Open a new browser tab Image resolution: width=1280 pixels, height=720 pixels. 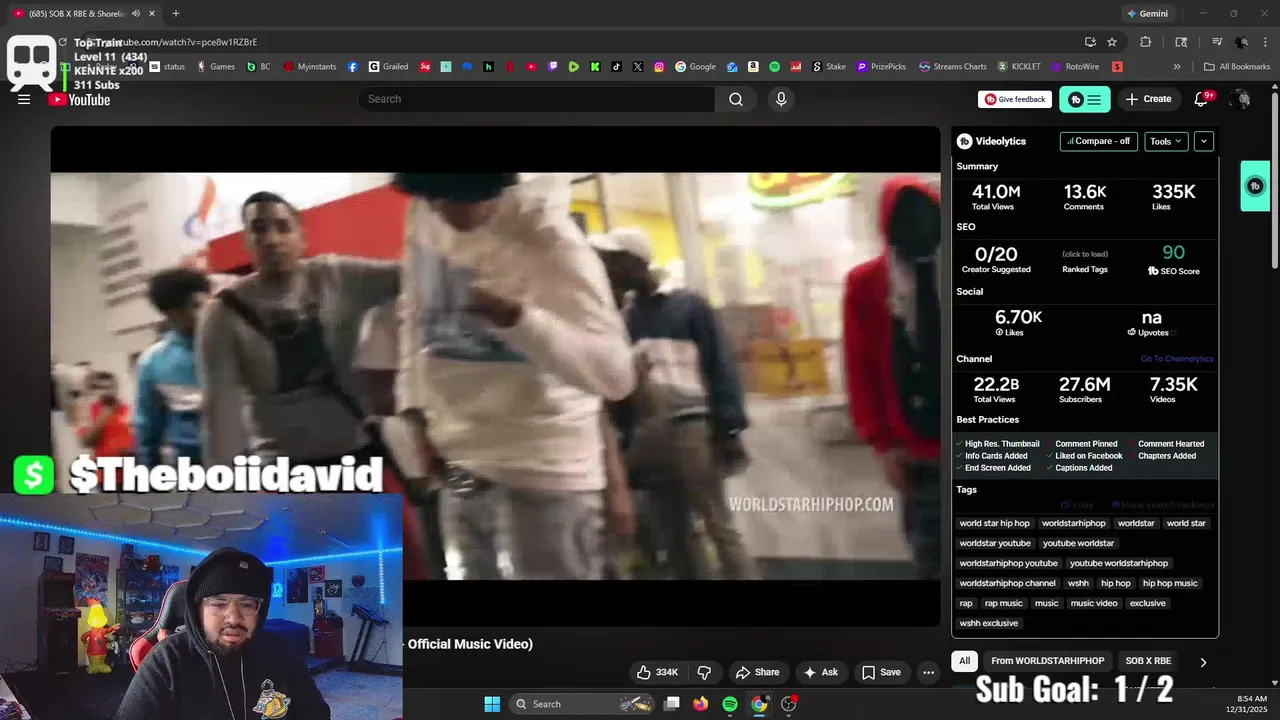point(175,14)
